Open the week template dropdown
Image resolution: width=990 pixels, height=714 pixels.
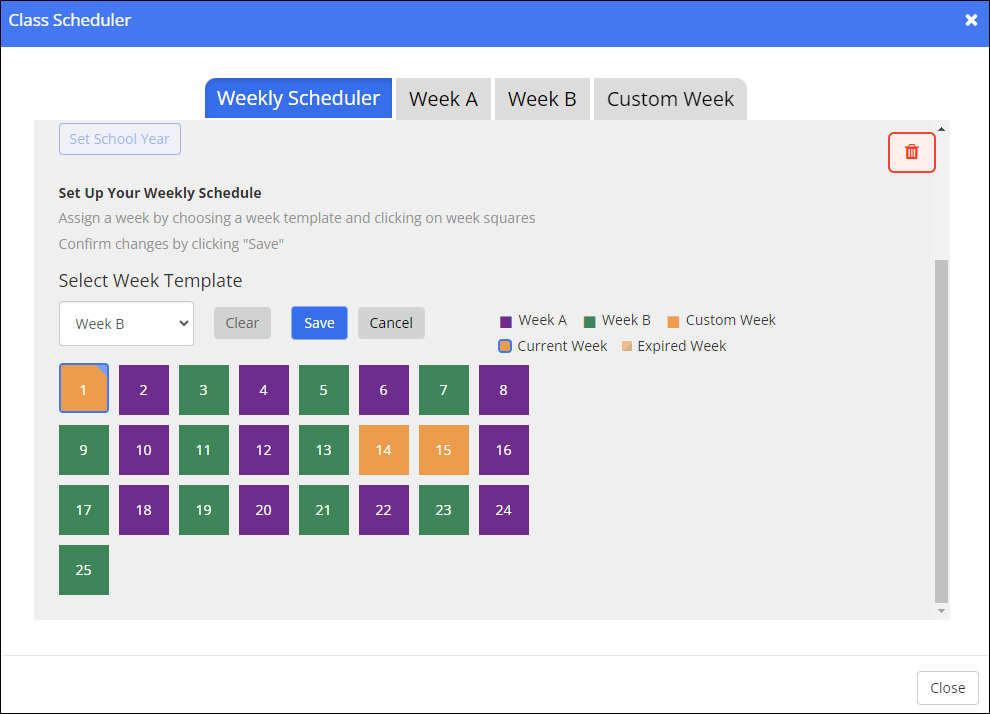point(126,322)
